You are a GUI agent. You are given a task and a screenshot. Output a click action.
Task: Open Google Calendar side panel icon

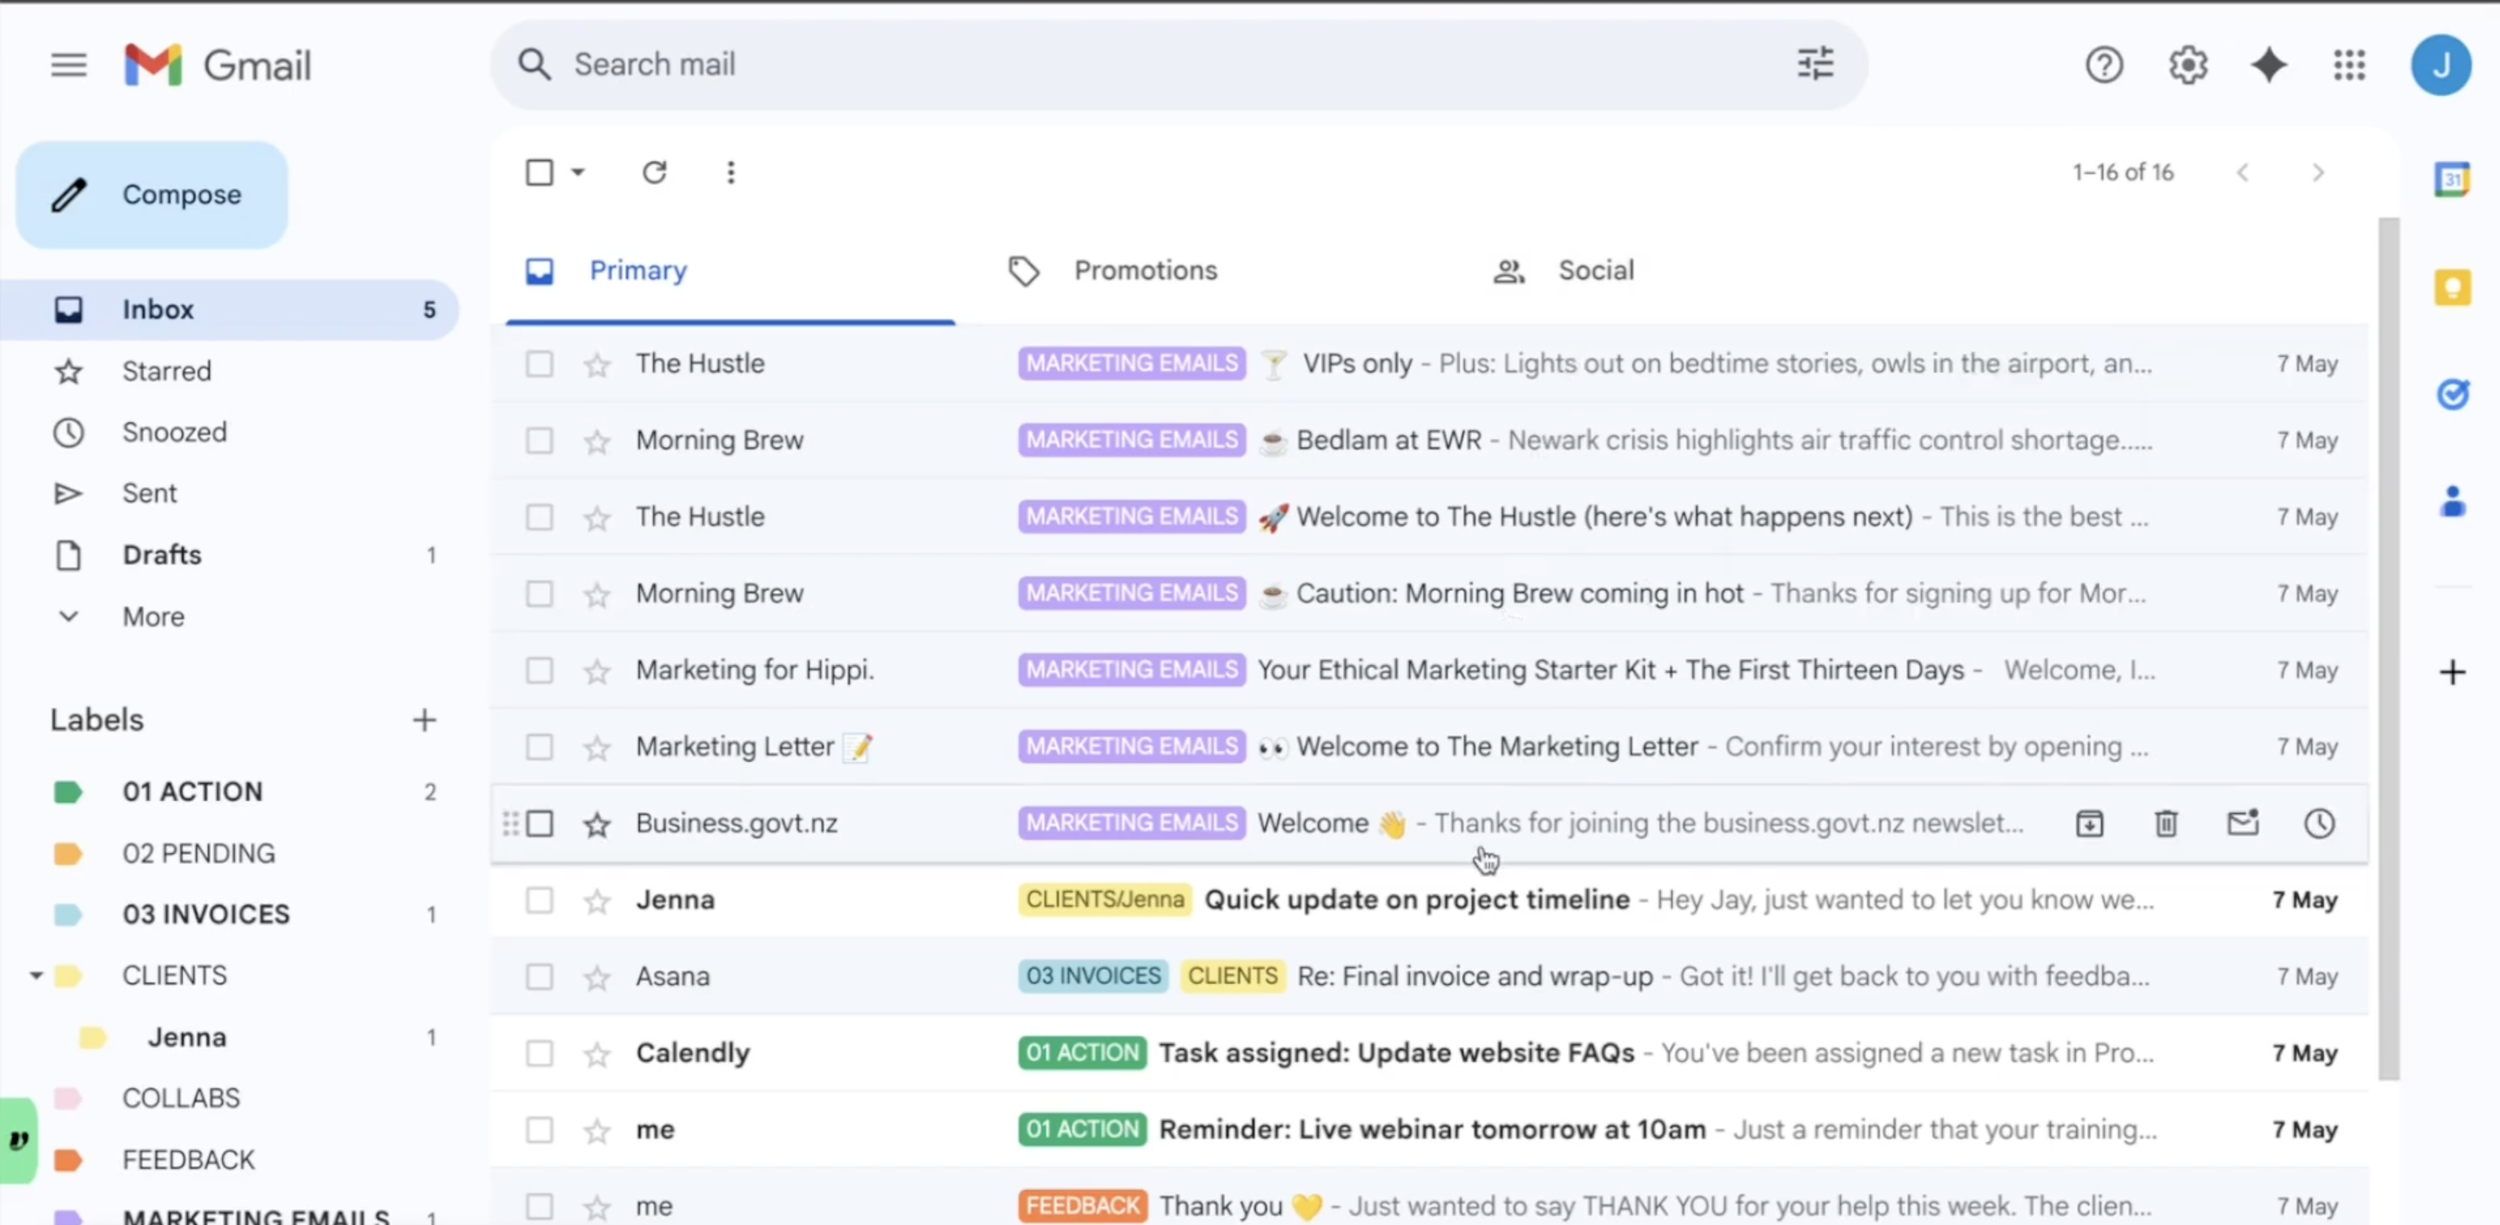click(2451, 180)
